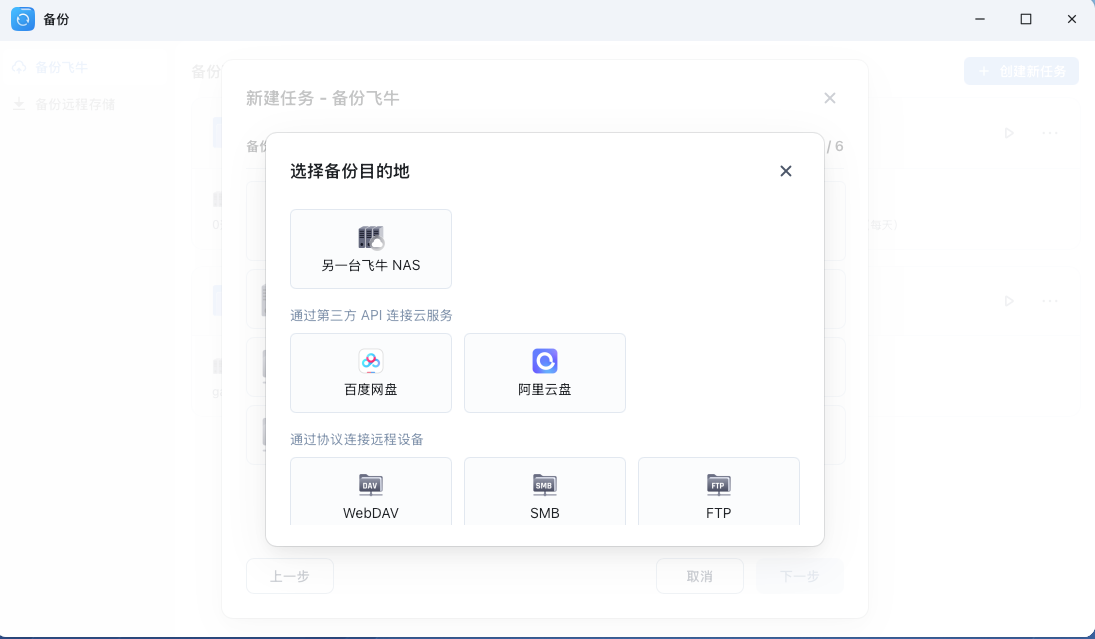Choose 另一台飞牛 NAS as backup destination
The width and height of the screenshot is (1095, 639).
click(371, 249)
